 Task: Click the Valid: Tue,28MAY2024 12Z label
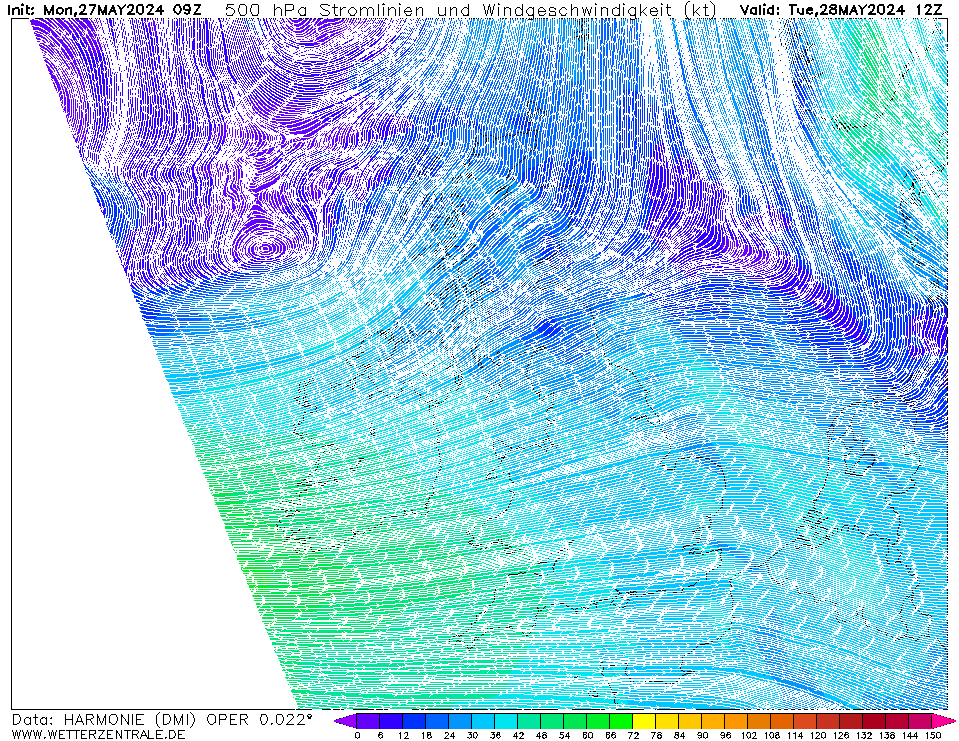840,10
